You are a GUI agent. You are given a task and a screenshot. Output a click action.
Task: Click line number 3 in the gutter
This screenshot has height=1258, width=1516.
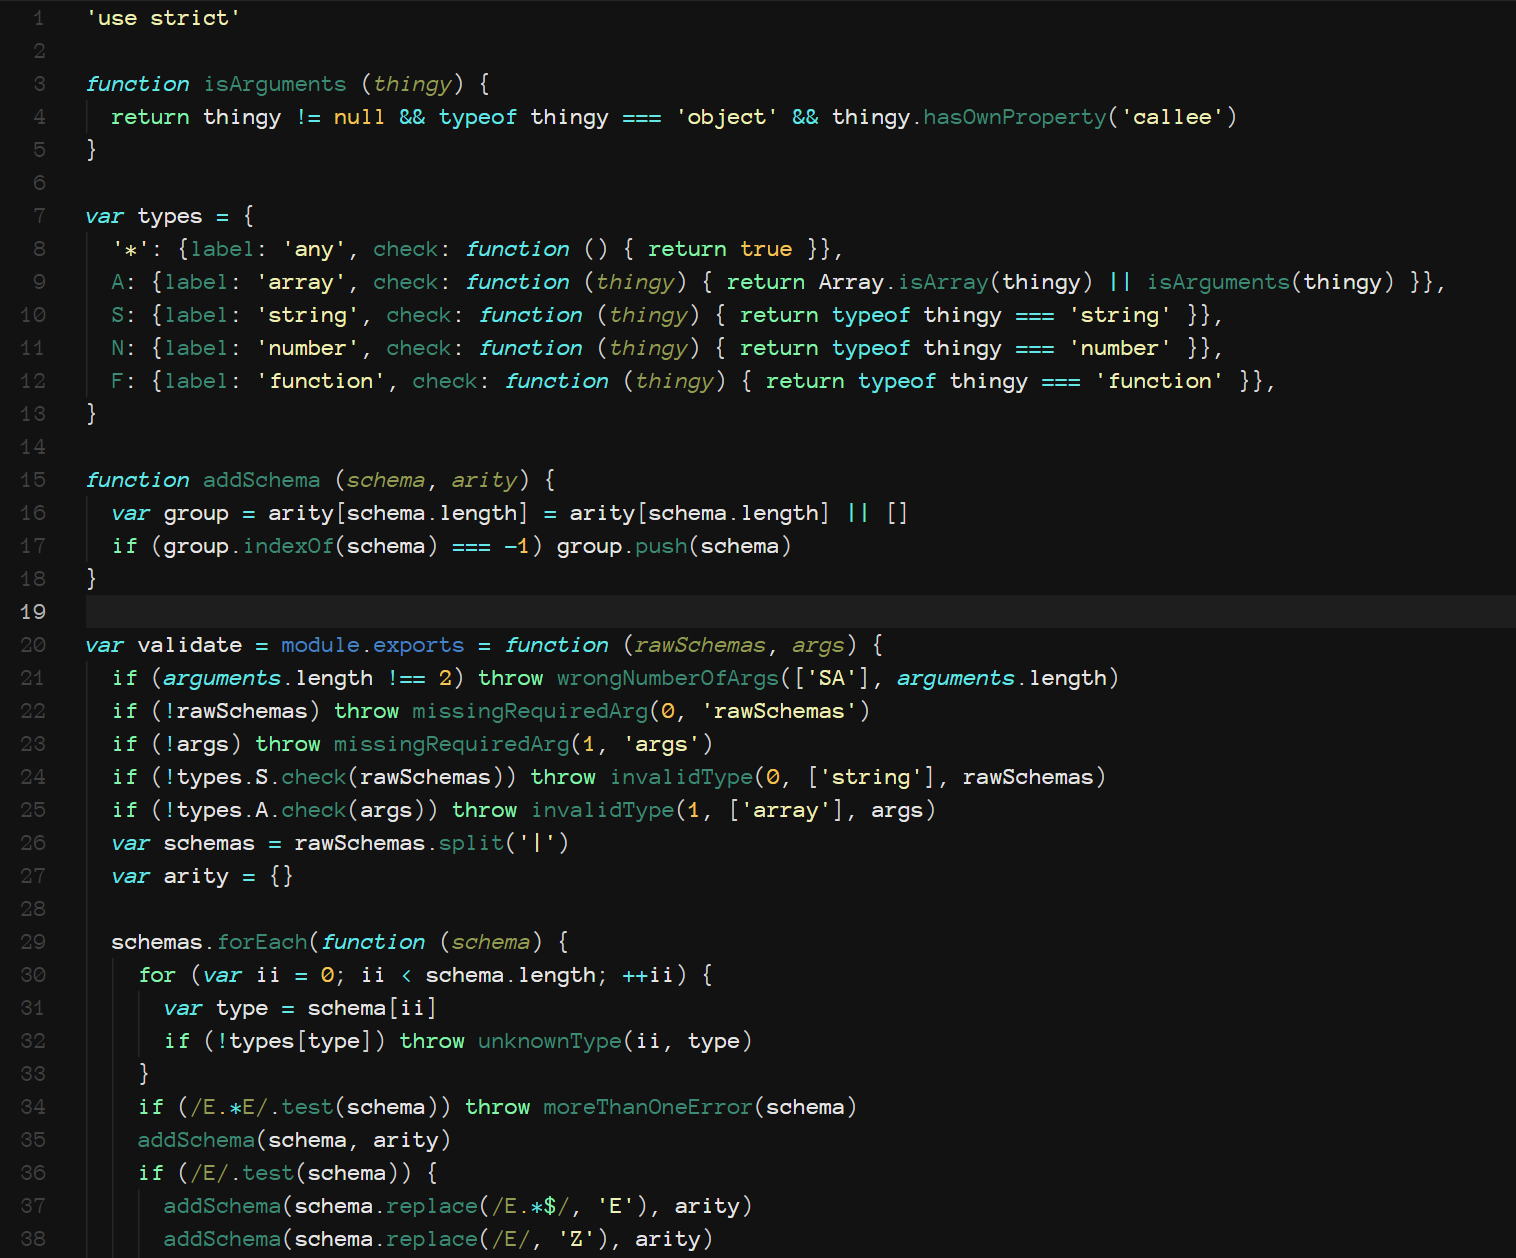38,84
